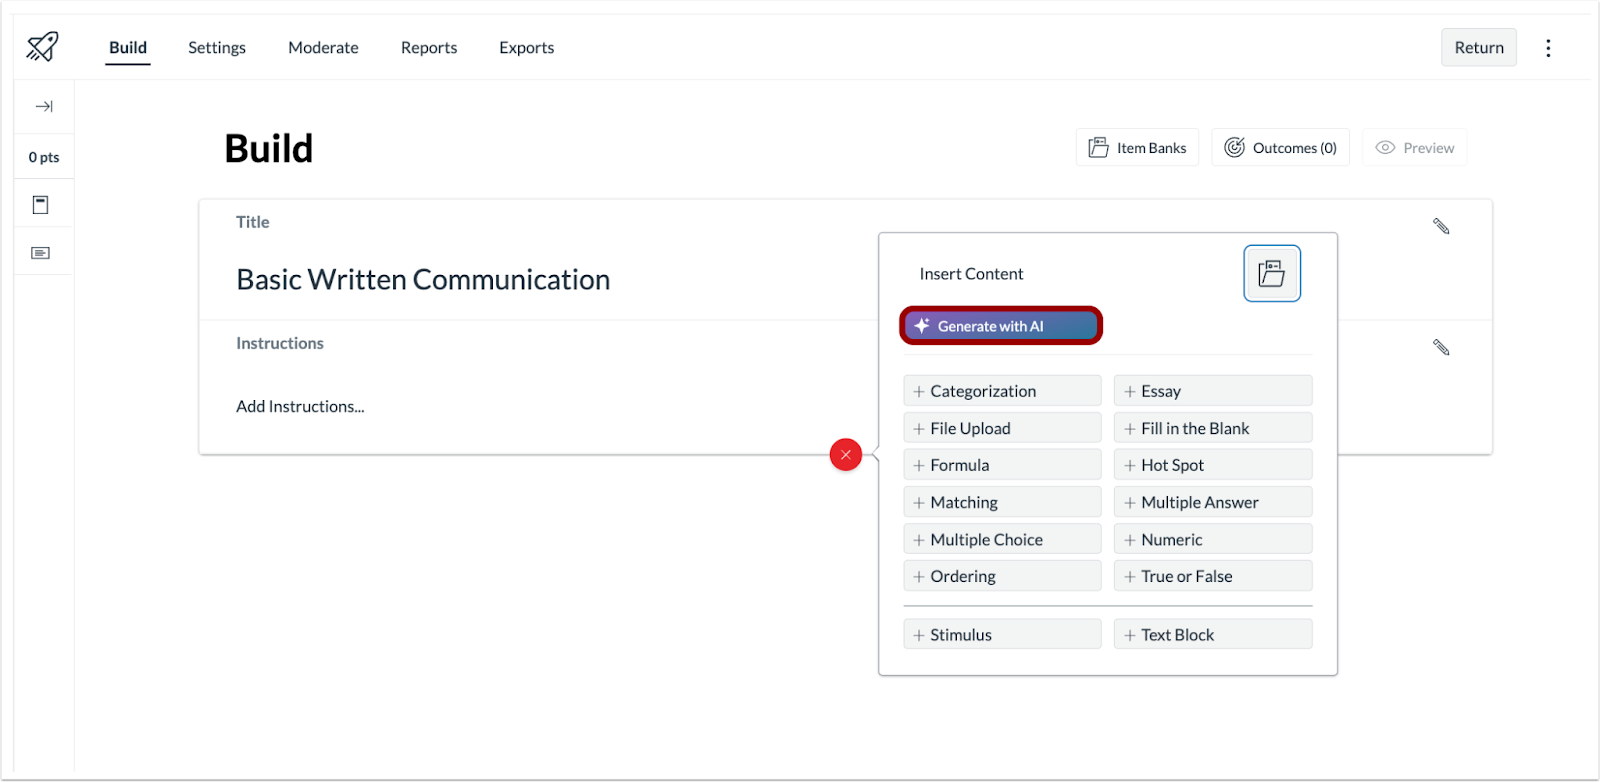
Task: Add a Formula question
Action: (x=1002, y=465)
